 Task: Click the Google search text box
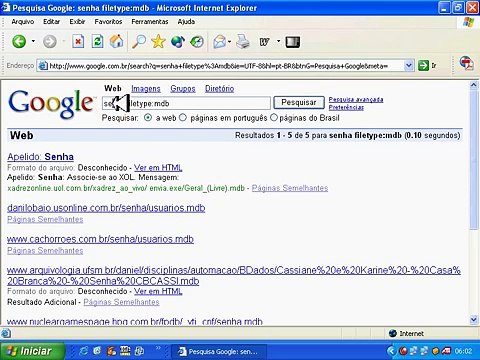(186, 103)
